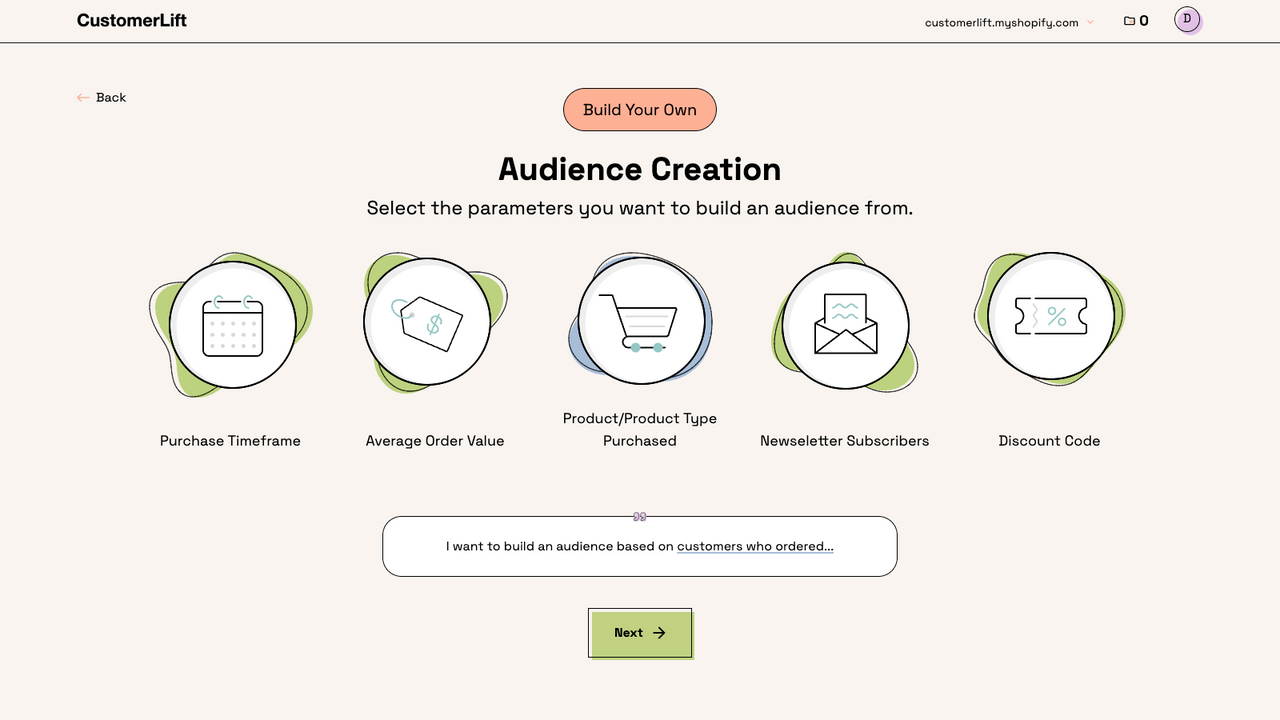
Task: Expand the customers who ordered options
Action: click(x=755, y=546)
